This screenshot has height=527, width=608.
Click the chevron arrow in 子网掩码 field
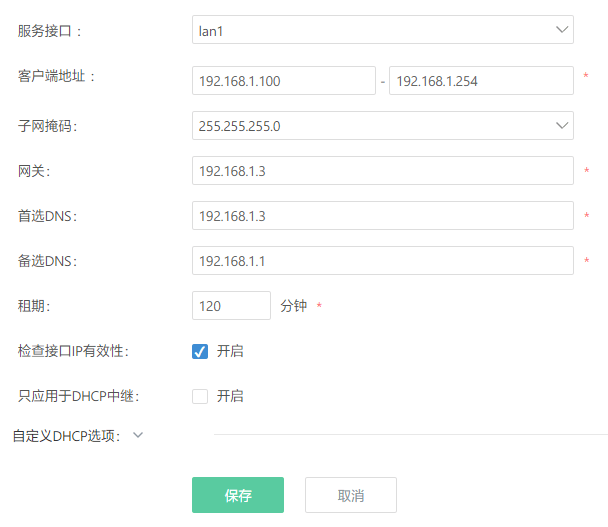coord(561,126)
